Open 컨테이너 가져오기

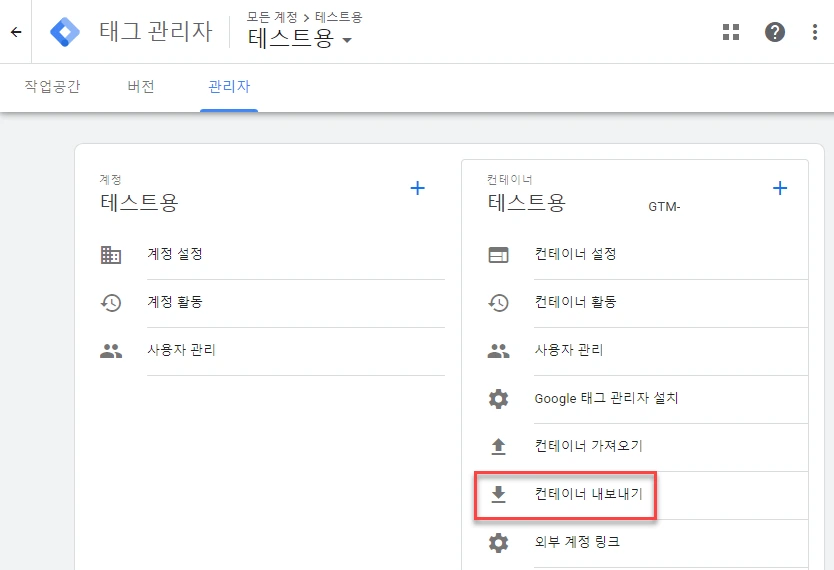coord(589,446)
